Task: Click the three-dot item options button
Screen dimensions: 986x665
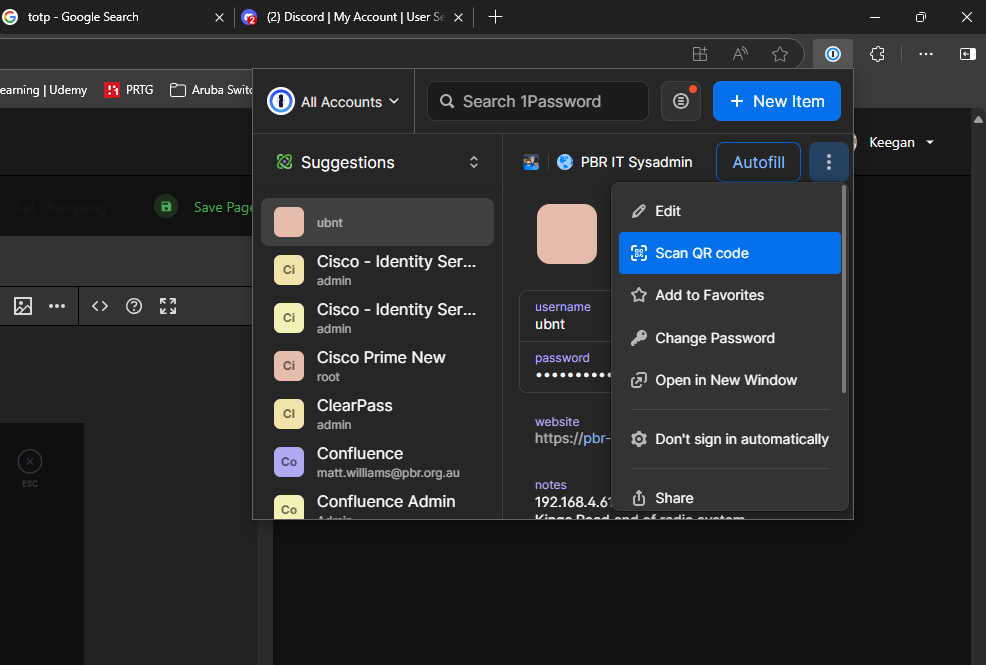Action: coord(829,162)
